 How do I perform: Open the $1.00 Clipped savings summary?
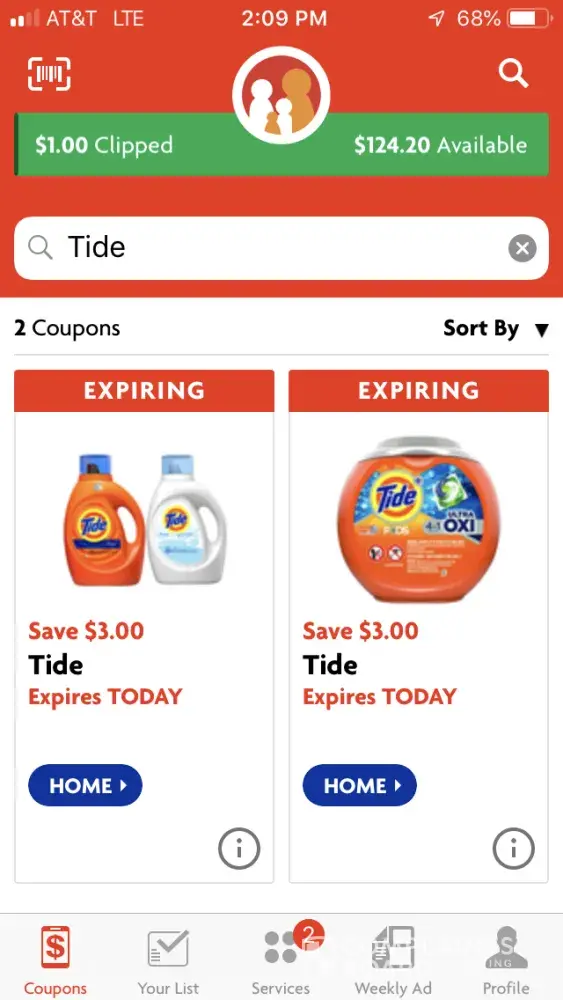[x=104, y=145]
